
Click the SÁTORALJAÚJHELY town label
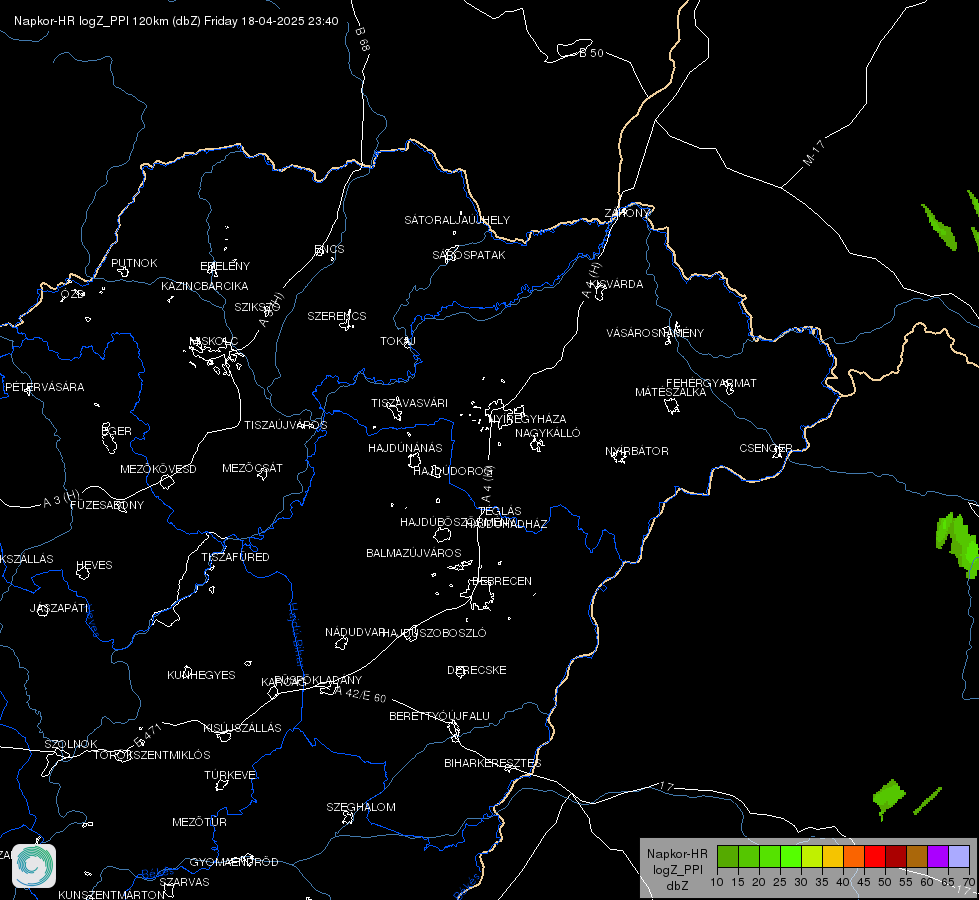pos(457,220)
